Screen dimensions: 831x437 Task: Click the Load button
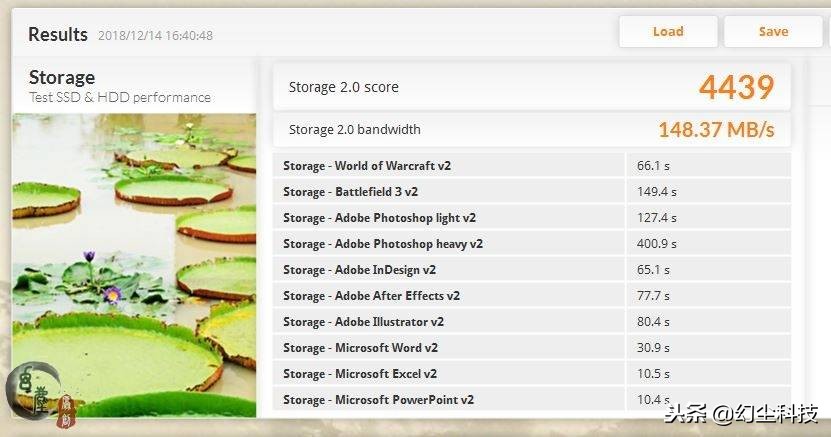[667, 32]
